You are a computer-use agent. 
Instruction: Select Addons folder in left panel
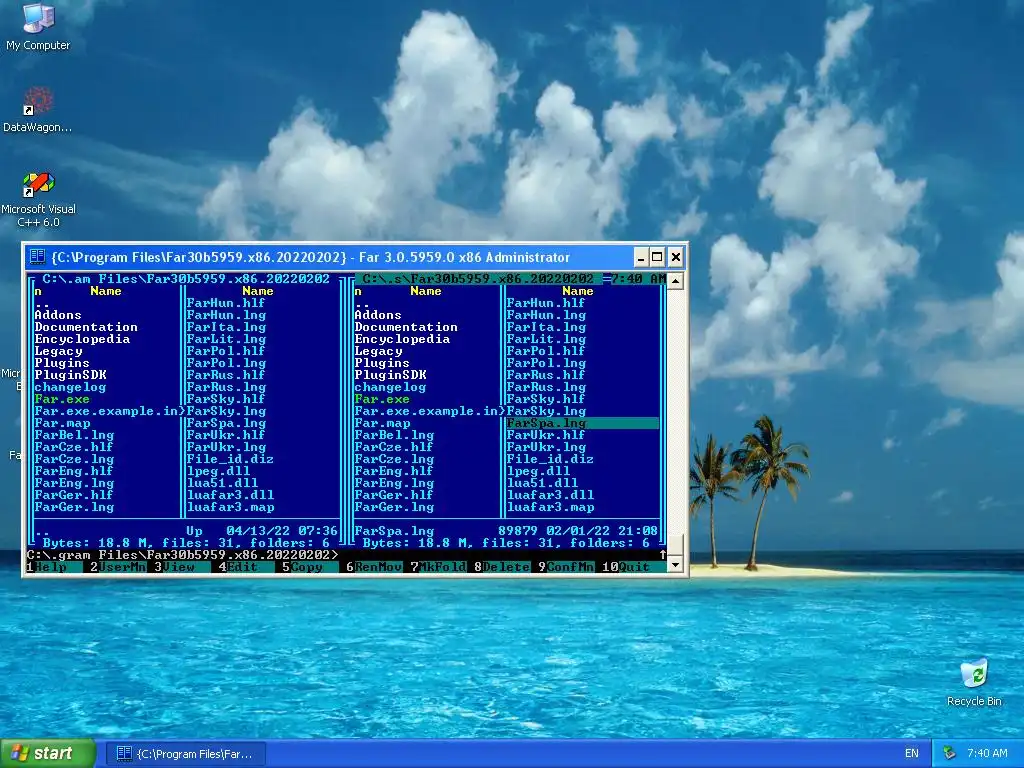58,315
